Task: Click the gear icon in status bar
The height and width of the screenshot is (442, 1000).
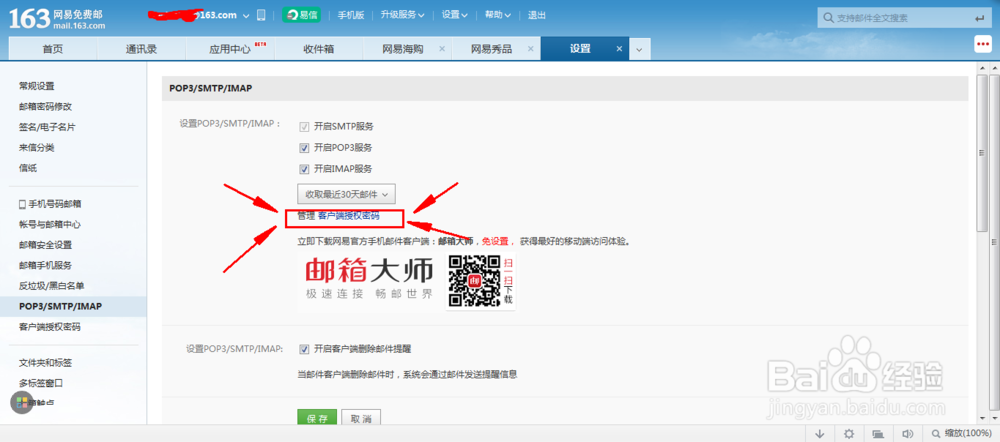Action: tap(849, 434)
